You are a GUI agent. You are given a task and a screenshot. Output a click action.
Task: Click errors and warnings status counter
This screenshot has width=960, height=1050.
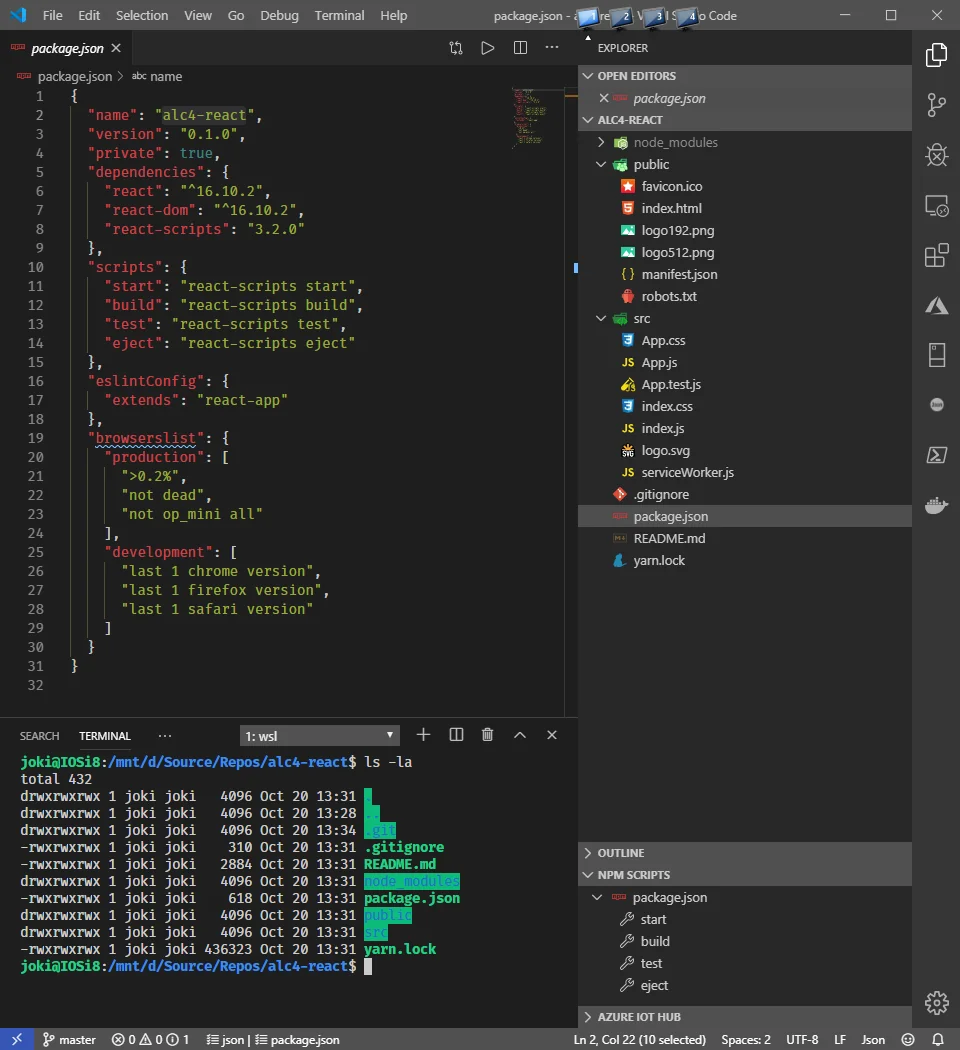[150, 1039]
